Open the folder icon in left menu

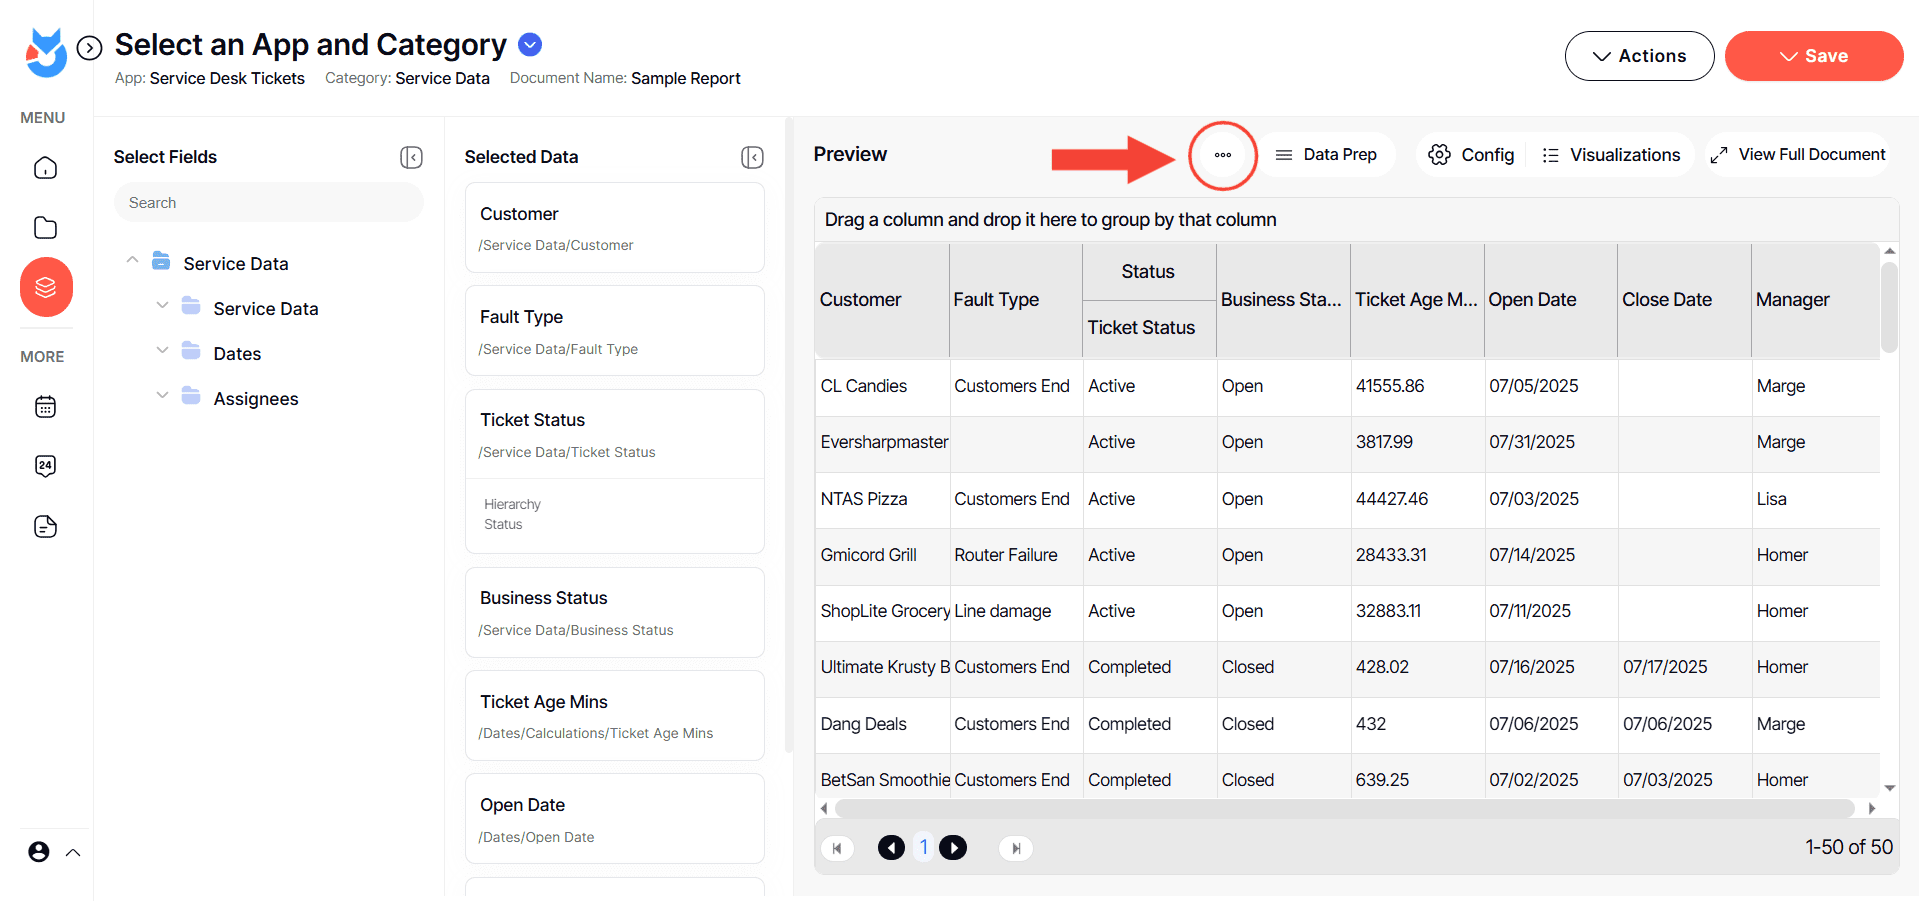(45, 228)
